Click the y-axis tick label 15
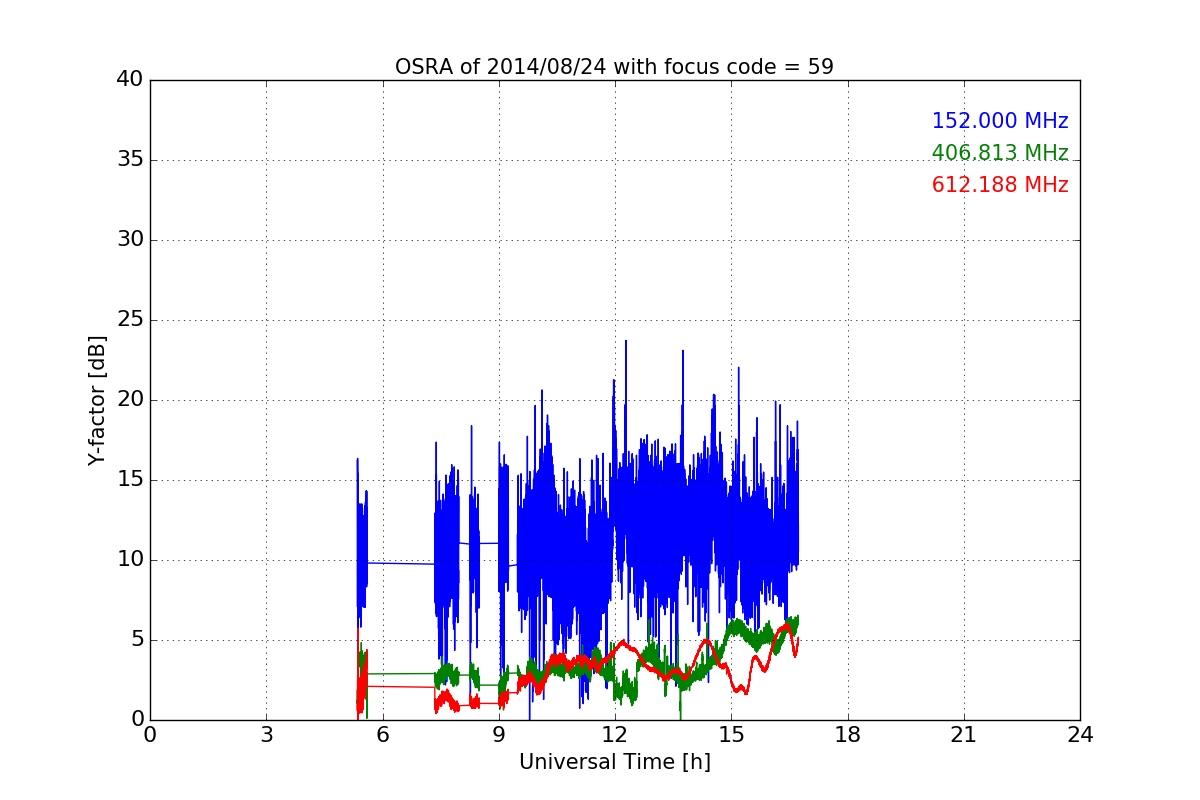1200x800 pixels. 130,480
